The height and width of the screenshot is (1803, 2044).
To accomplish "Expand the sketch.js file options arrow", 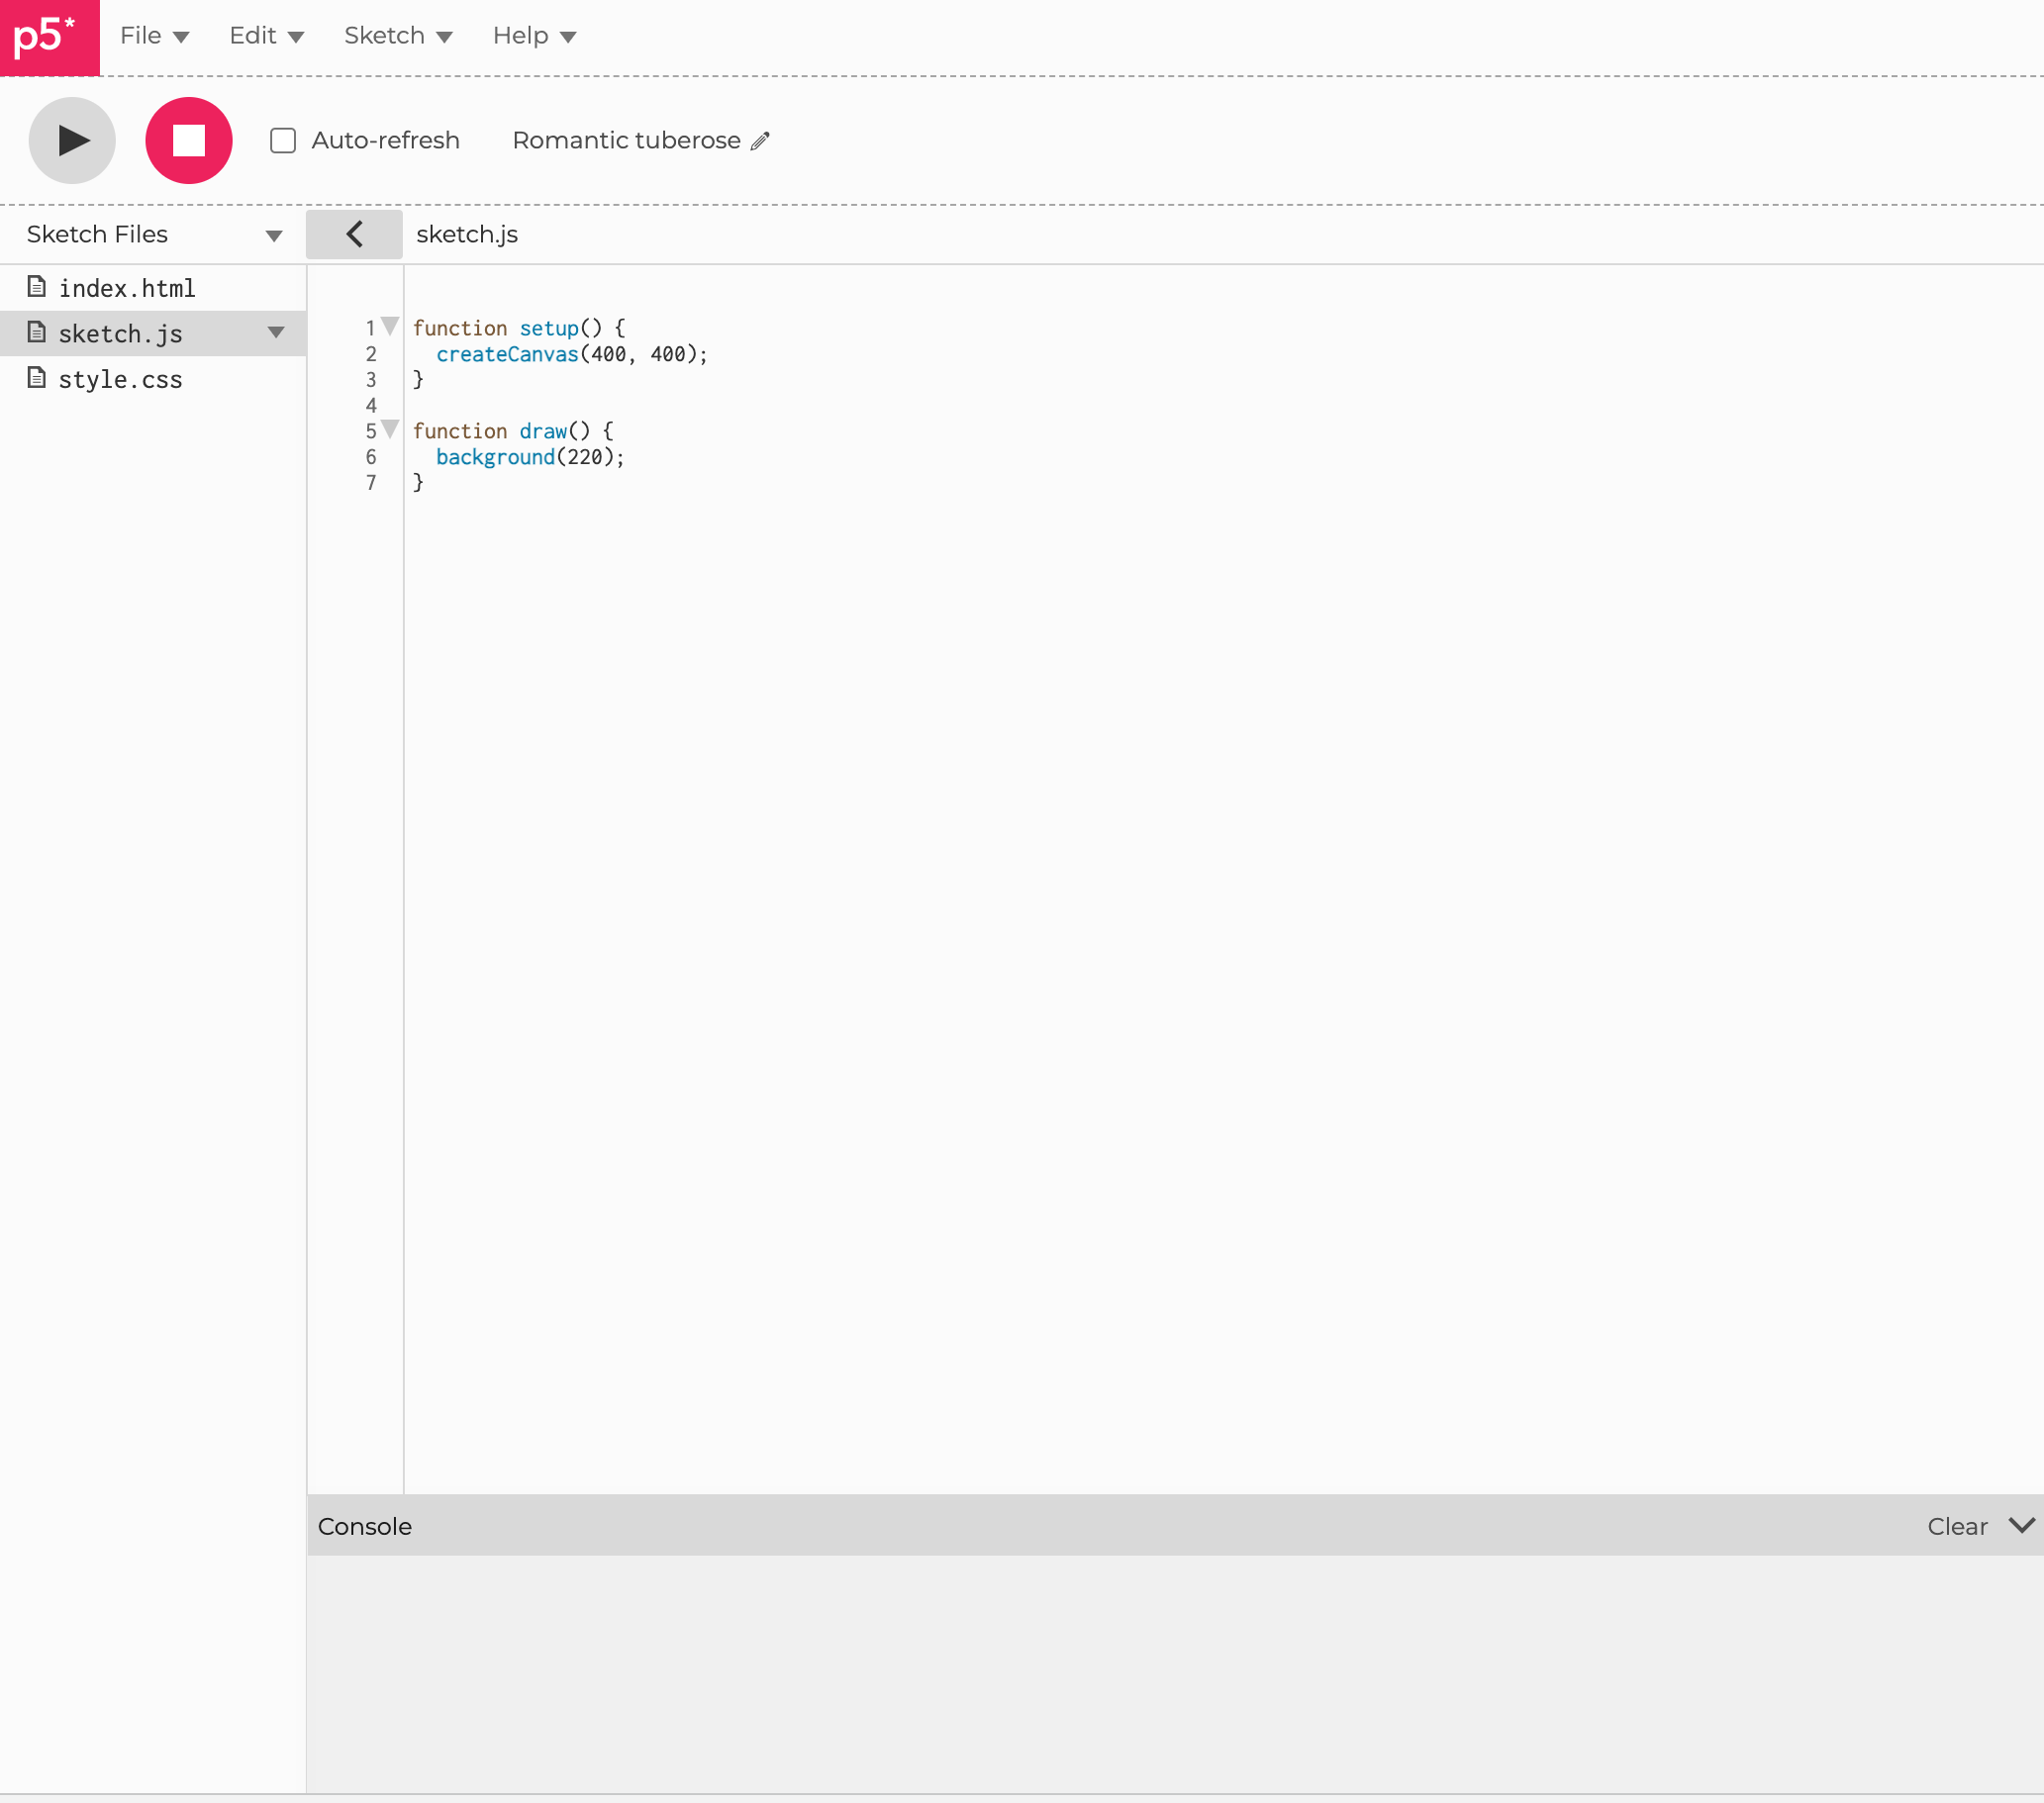I will [275, 332].
